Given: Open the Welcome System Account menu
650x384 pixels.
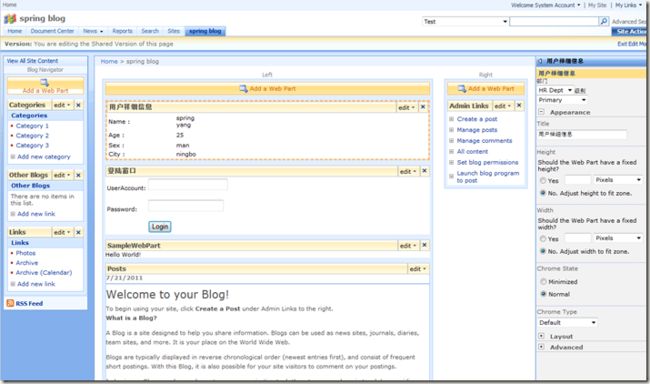Looking at the screenshot, I should point(546,5).
